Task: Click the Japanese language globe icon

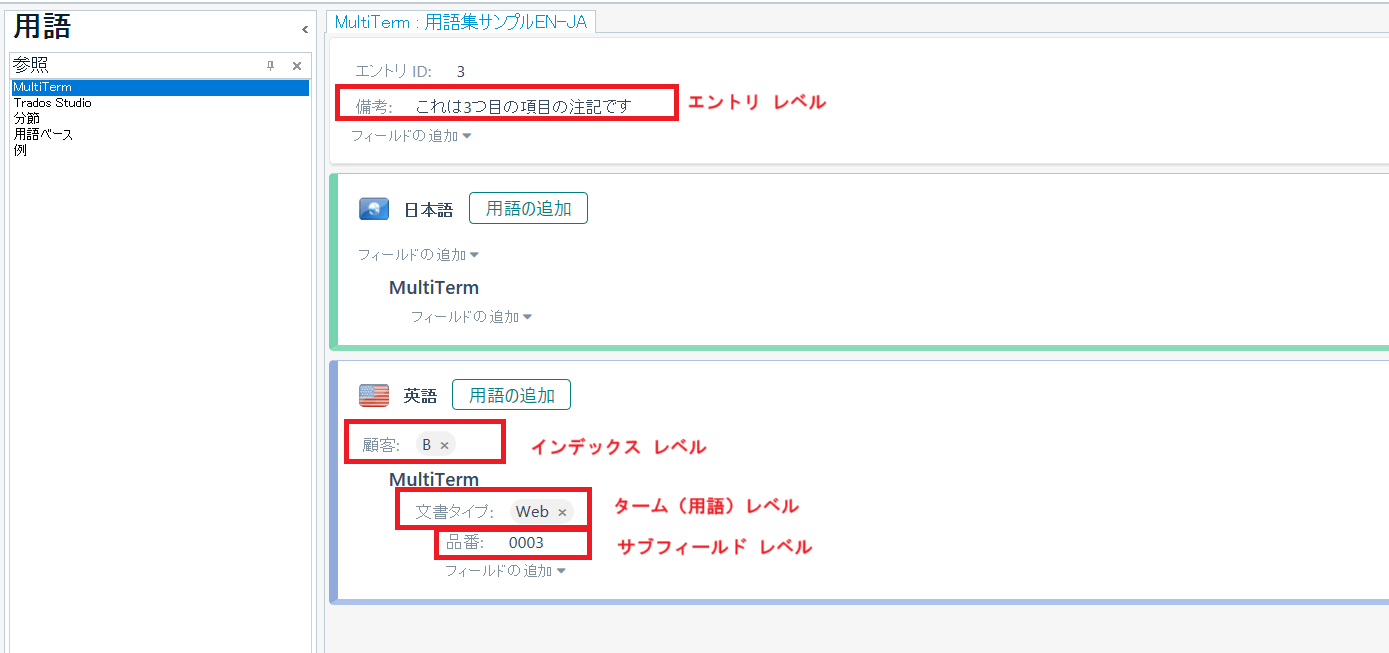Action: (374, 210)
